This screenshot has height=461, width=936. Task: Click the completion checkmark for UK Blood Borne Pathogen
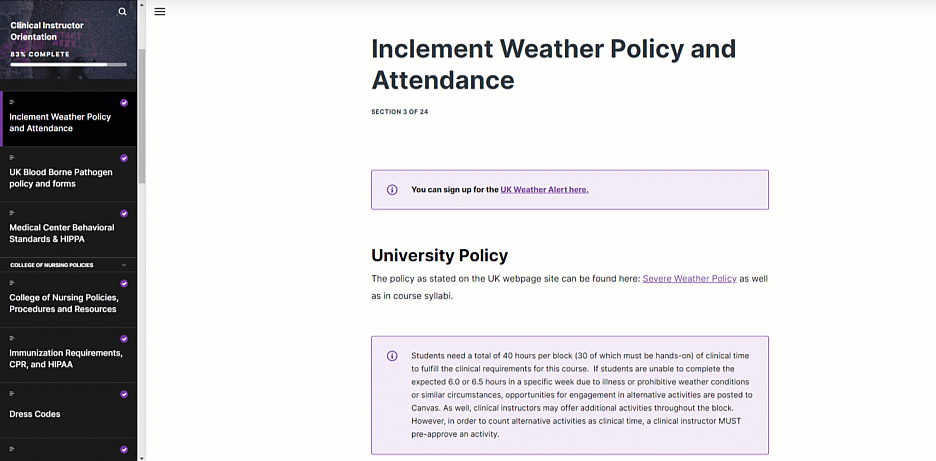124,158
